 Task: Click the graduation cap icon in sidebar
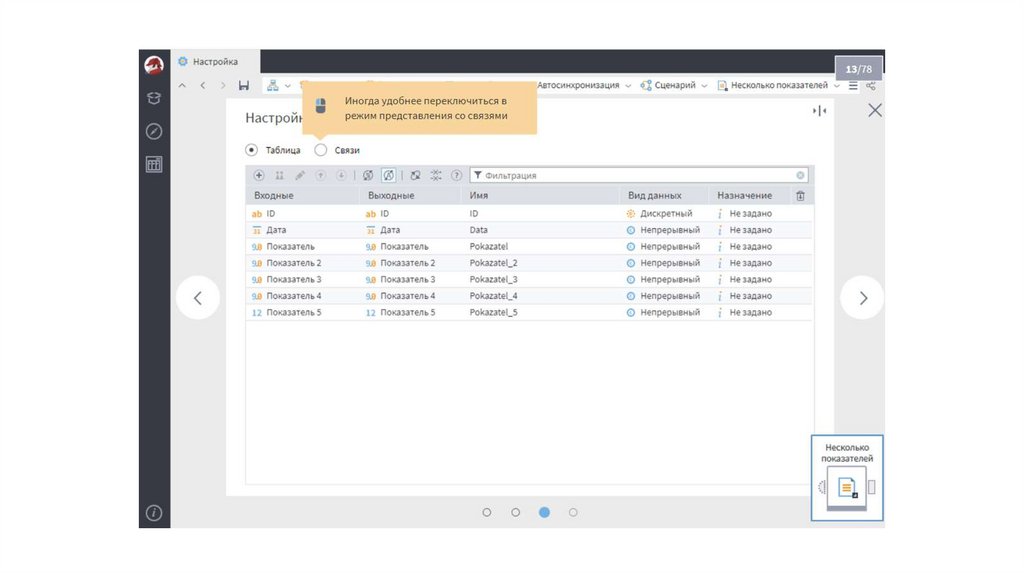point(153,98)
